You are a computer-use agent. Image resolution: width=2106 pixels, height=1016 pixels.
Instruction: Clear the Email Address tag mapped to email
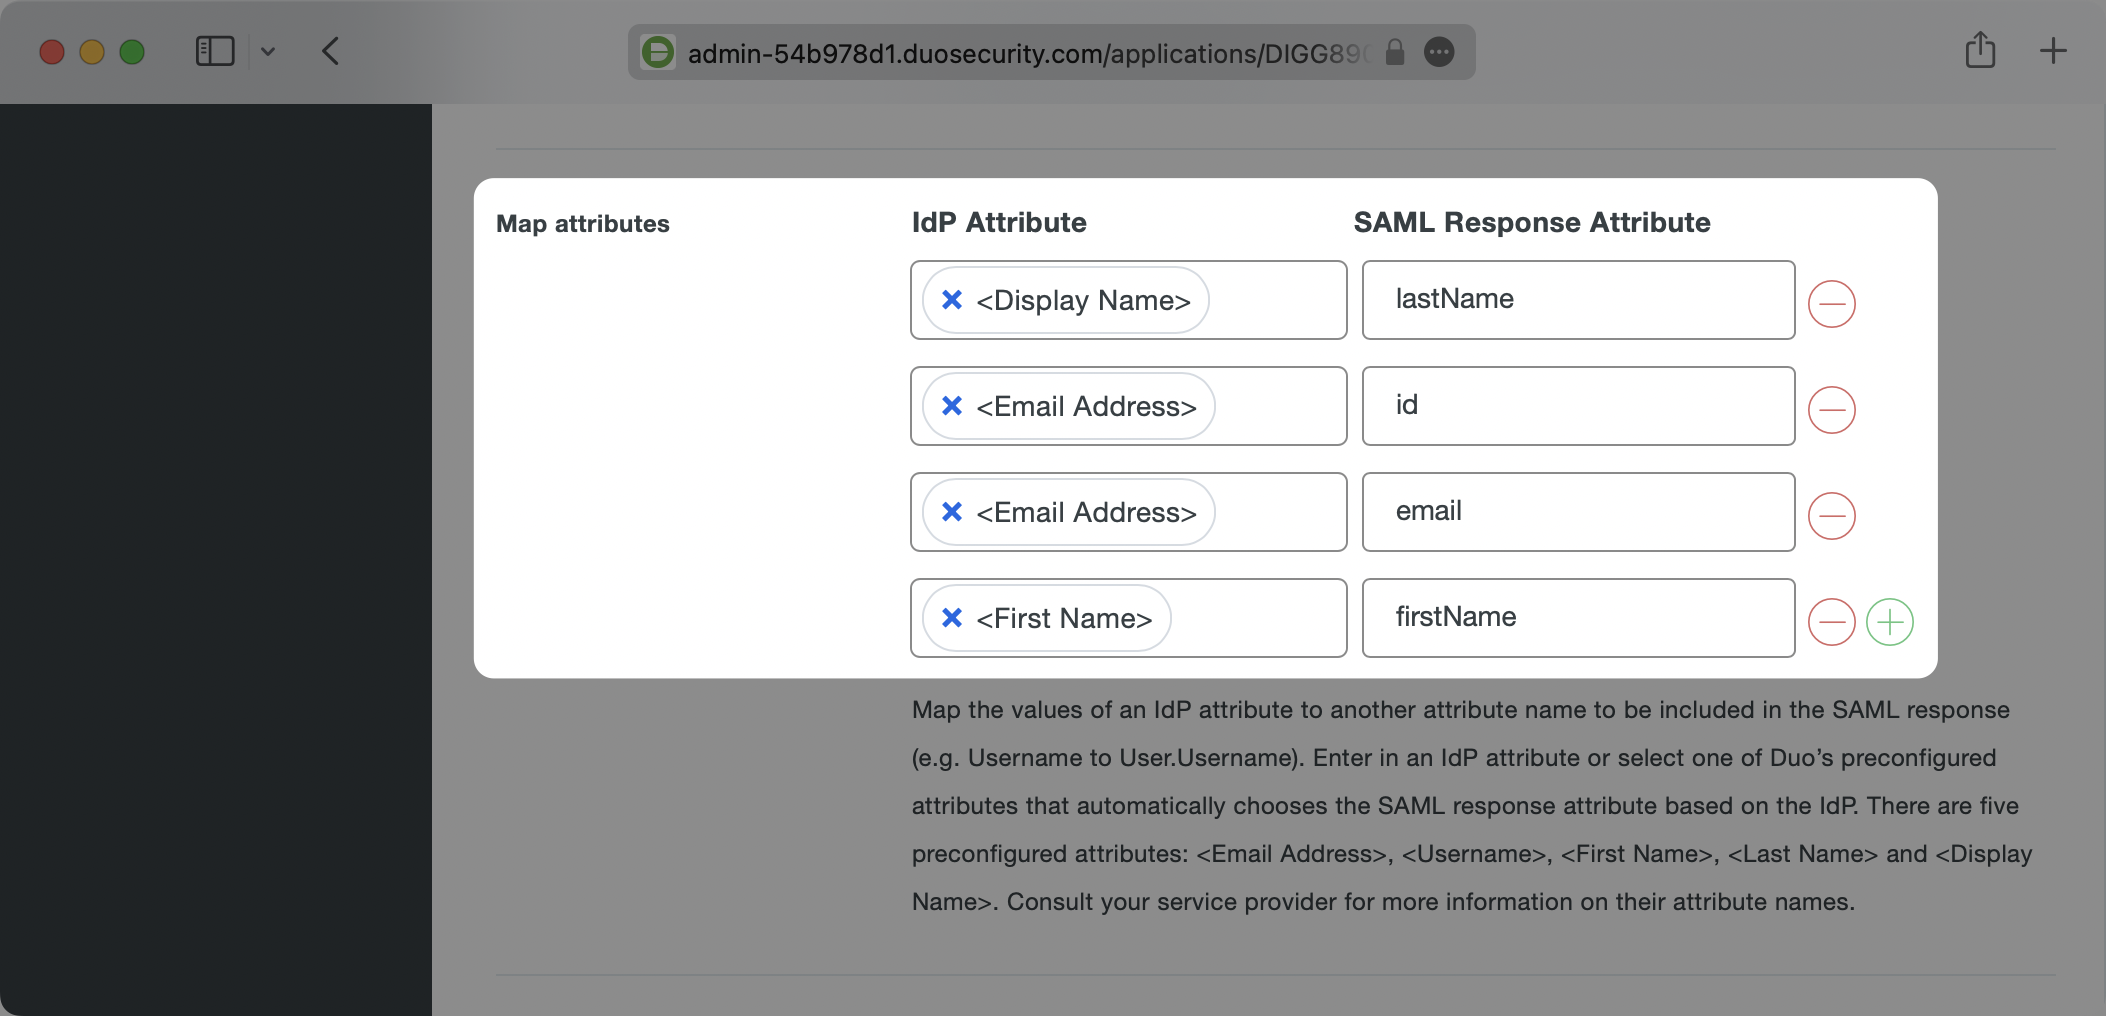click(952, 512)
